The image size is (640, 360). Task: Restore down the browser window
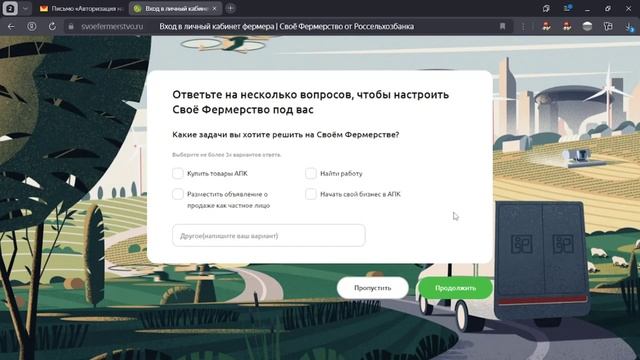608,8
